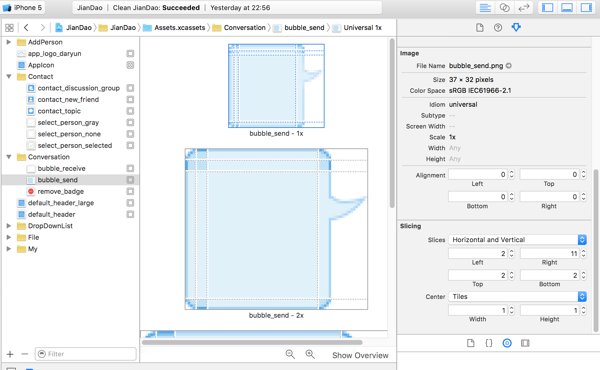Step the Alignment Bottom value
Image resolution: width=600 pixels, height=370 pixels.
click(x=512, y=197)
